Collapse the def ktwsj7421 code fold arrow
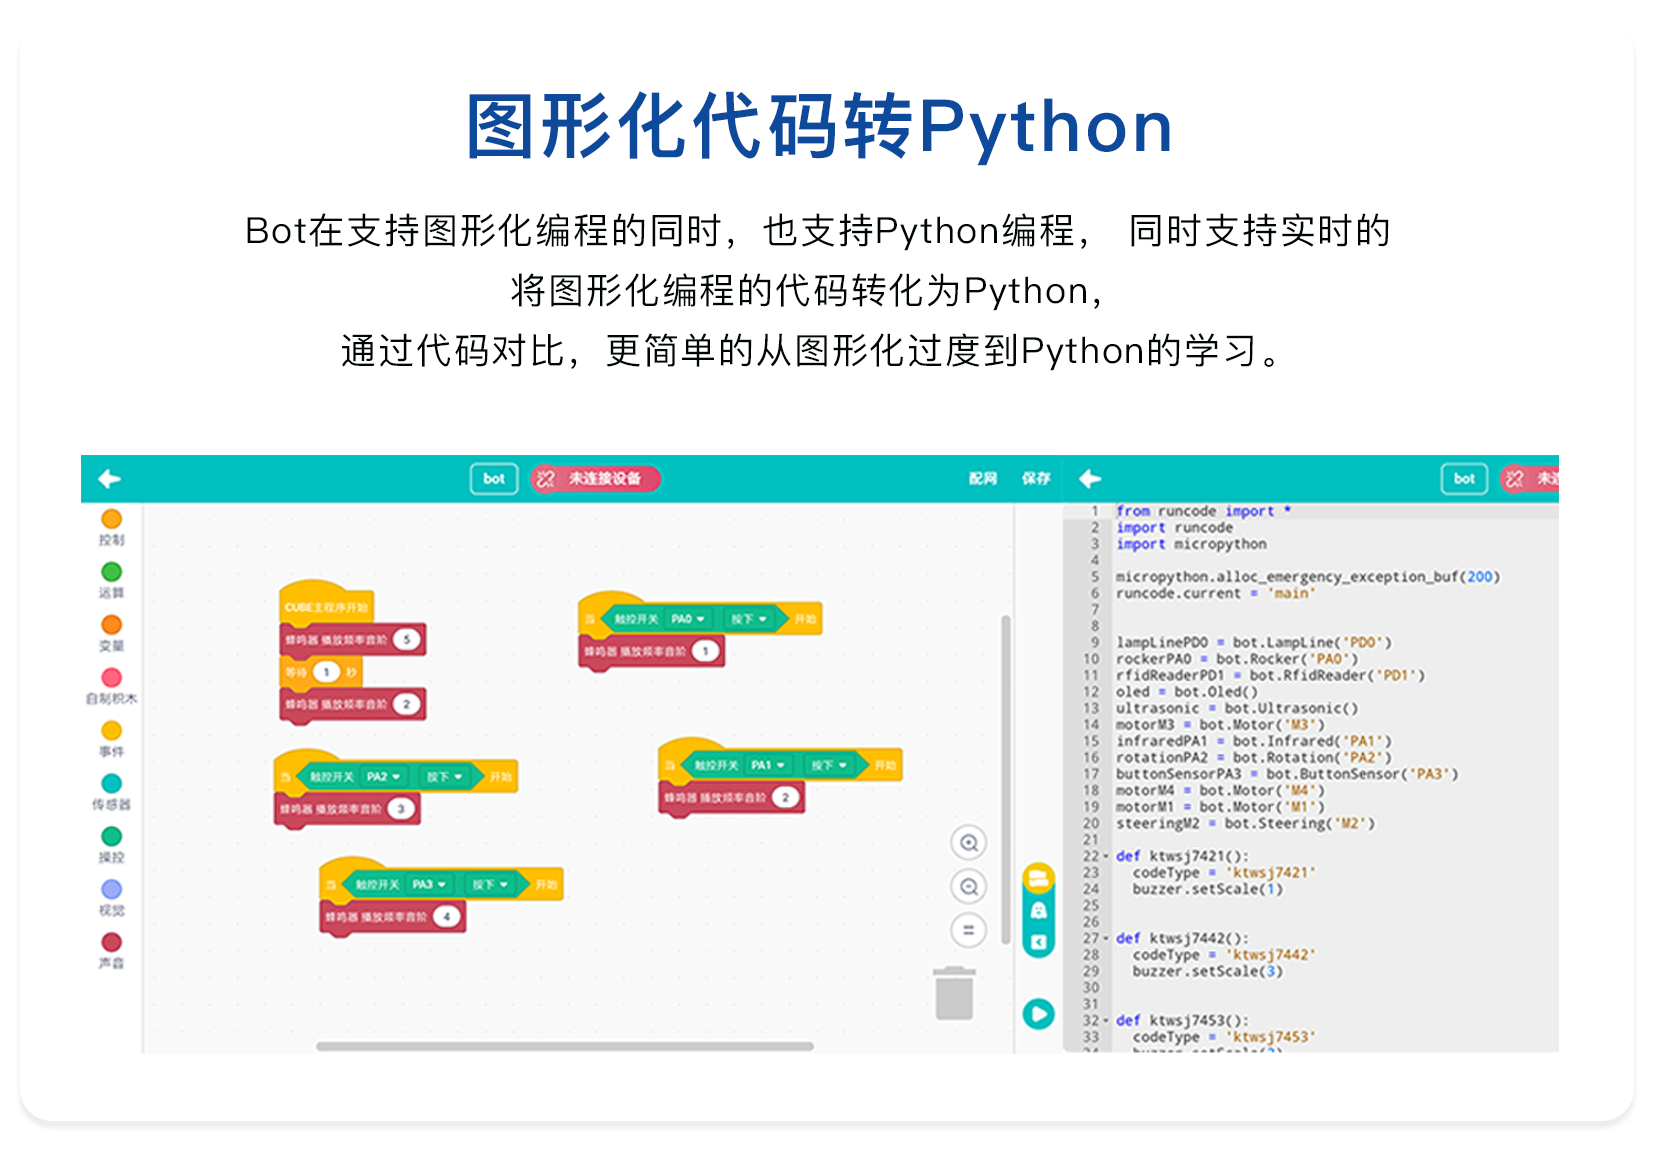 coord(1105,856)
